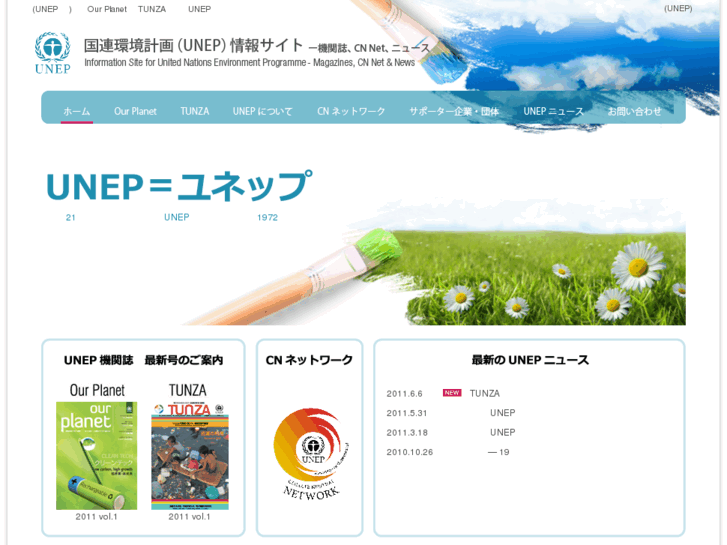Go to the ホーム tab

click(77, 111)
